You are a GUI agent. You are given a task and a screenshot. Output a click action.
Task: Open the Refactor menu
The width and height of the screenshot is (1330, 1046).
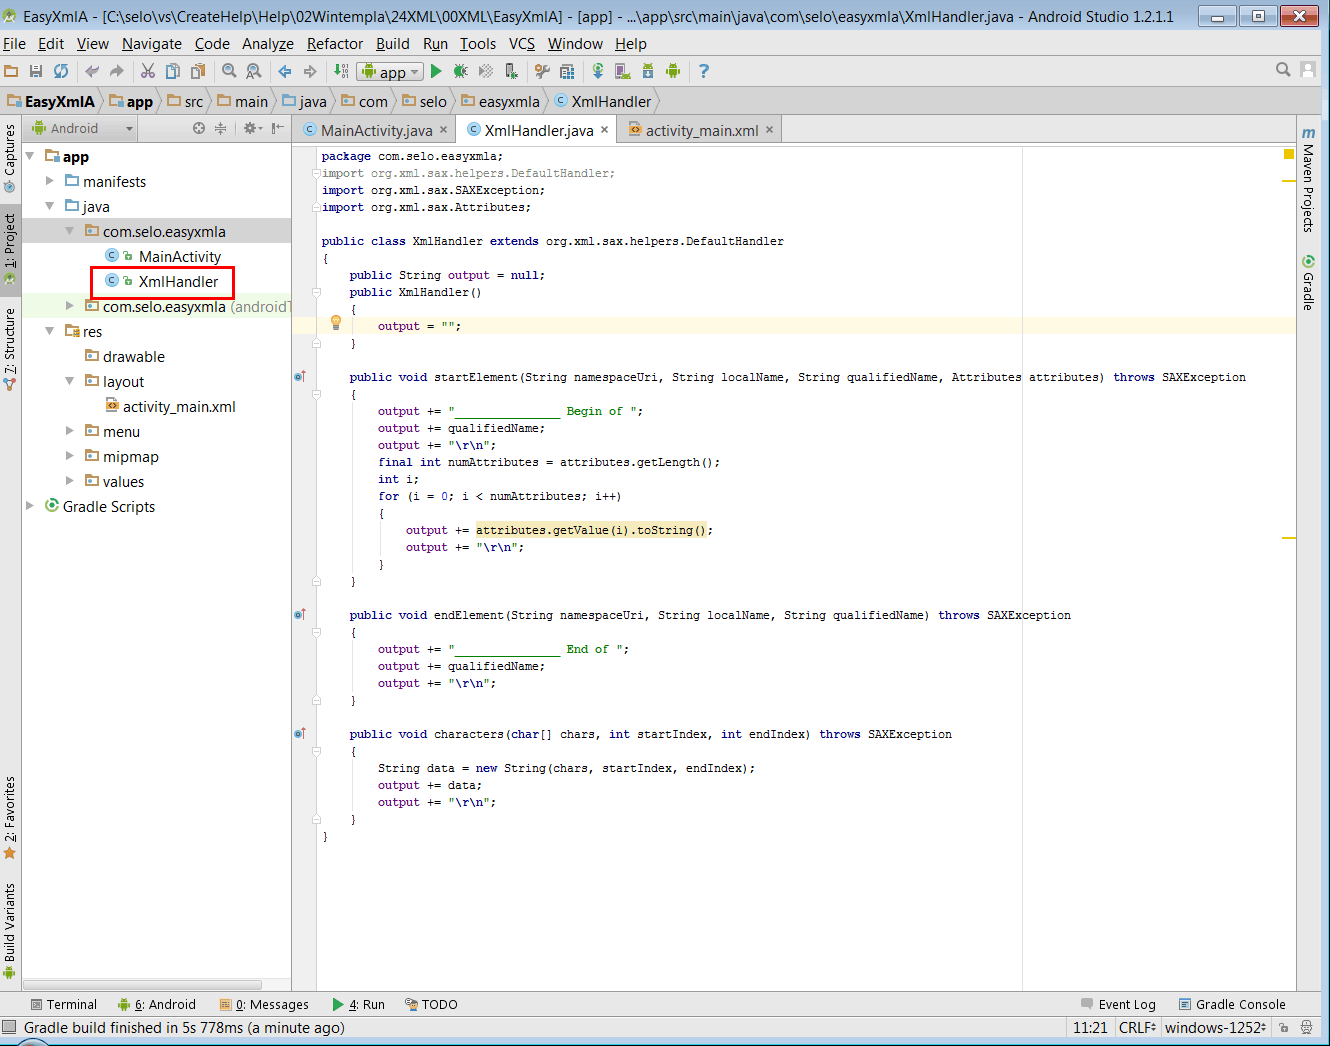tap(335, 44)
